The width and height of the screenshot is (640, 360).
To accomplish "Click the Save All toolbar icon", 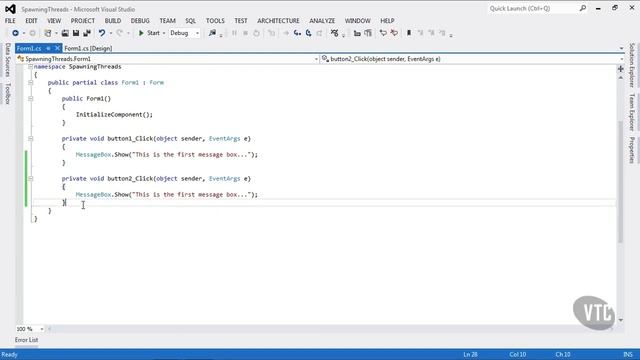I will pyautogui.click(x=87, y=33).
